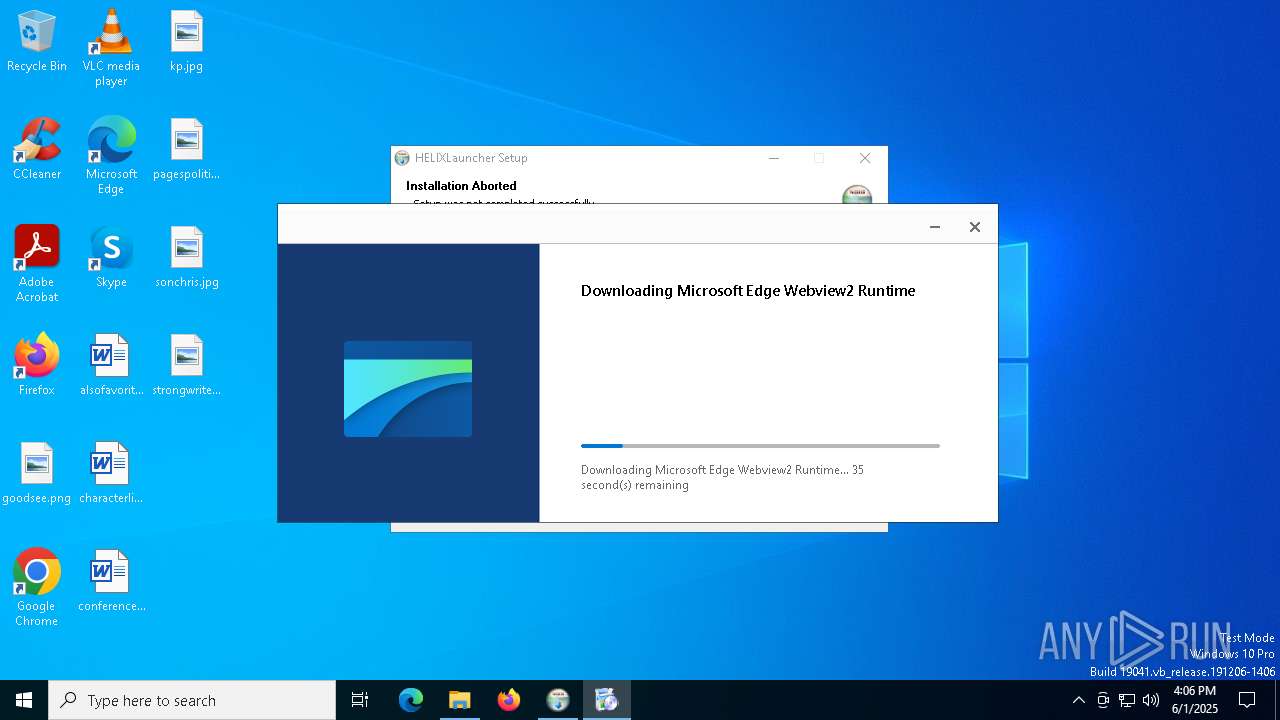Viewport: 1280px width, 720px height.
Task: Select the pagespoliti... image file
Action: (x=186, y=149)
